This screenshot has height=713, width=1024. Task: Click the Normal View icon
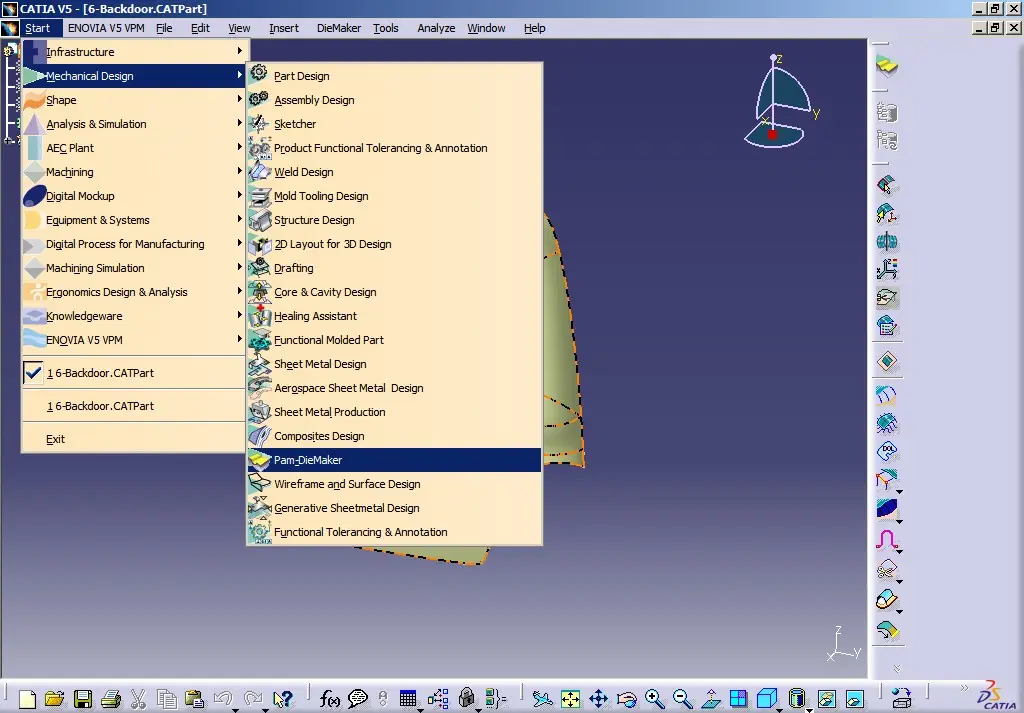(x=711, y=699)
